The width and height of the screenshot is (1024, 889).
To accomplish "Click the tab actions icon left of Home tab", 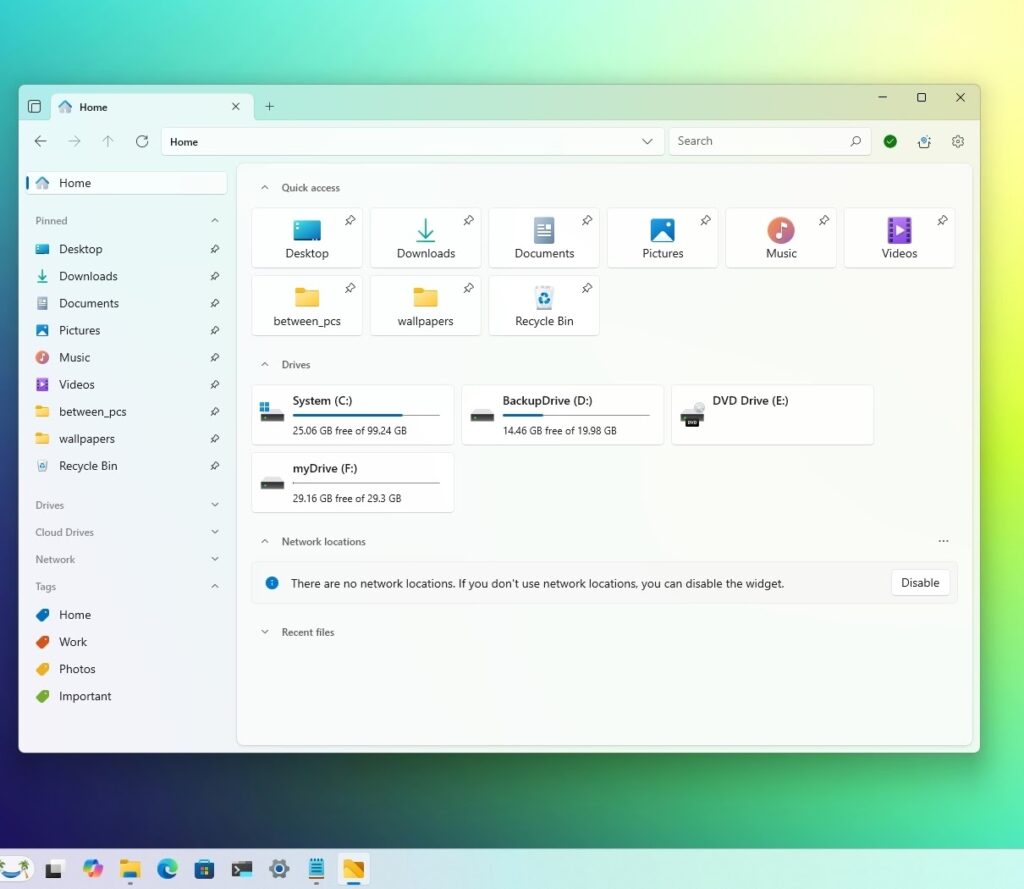I will tap(34, 107).
